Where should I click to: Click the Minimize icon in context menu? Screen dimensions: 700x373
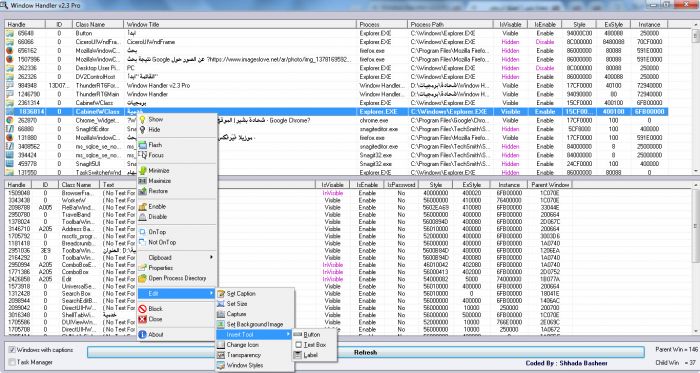click(x=142, y=170)
